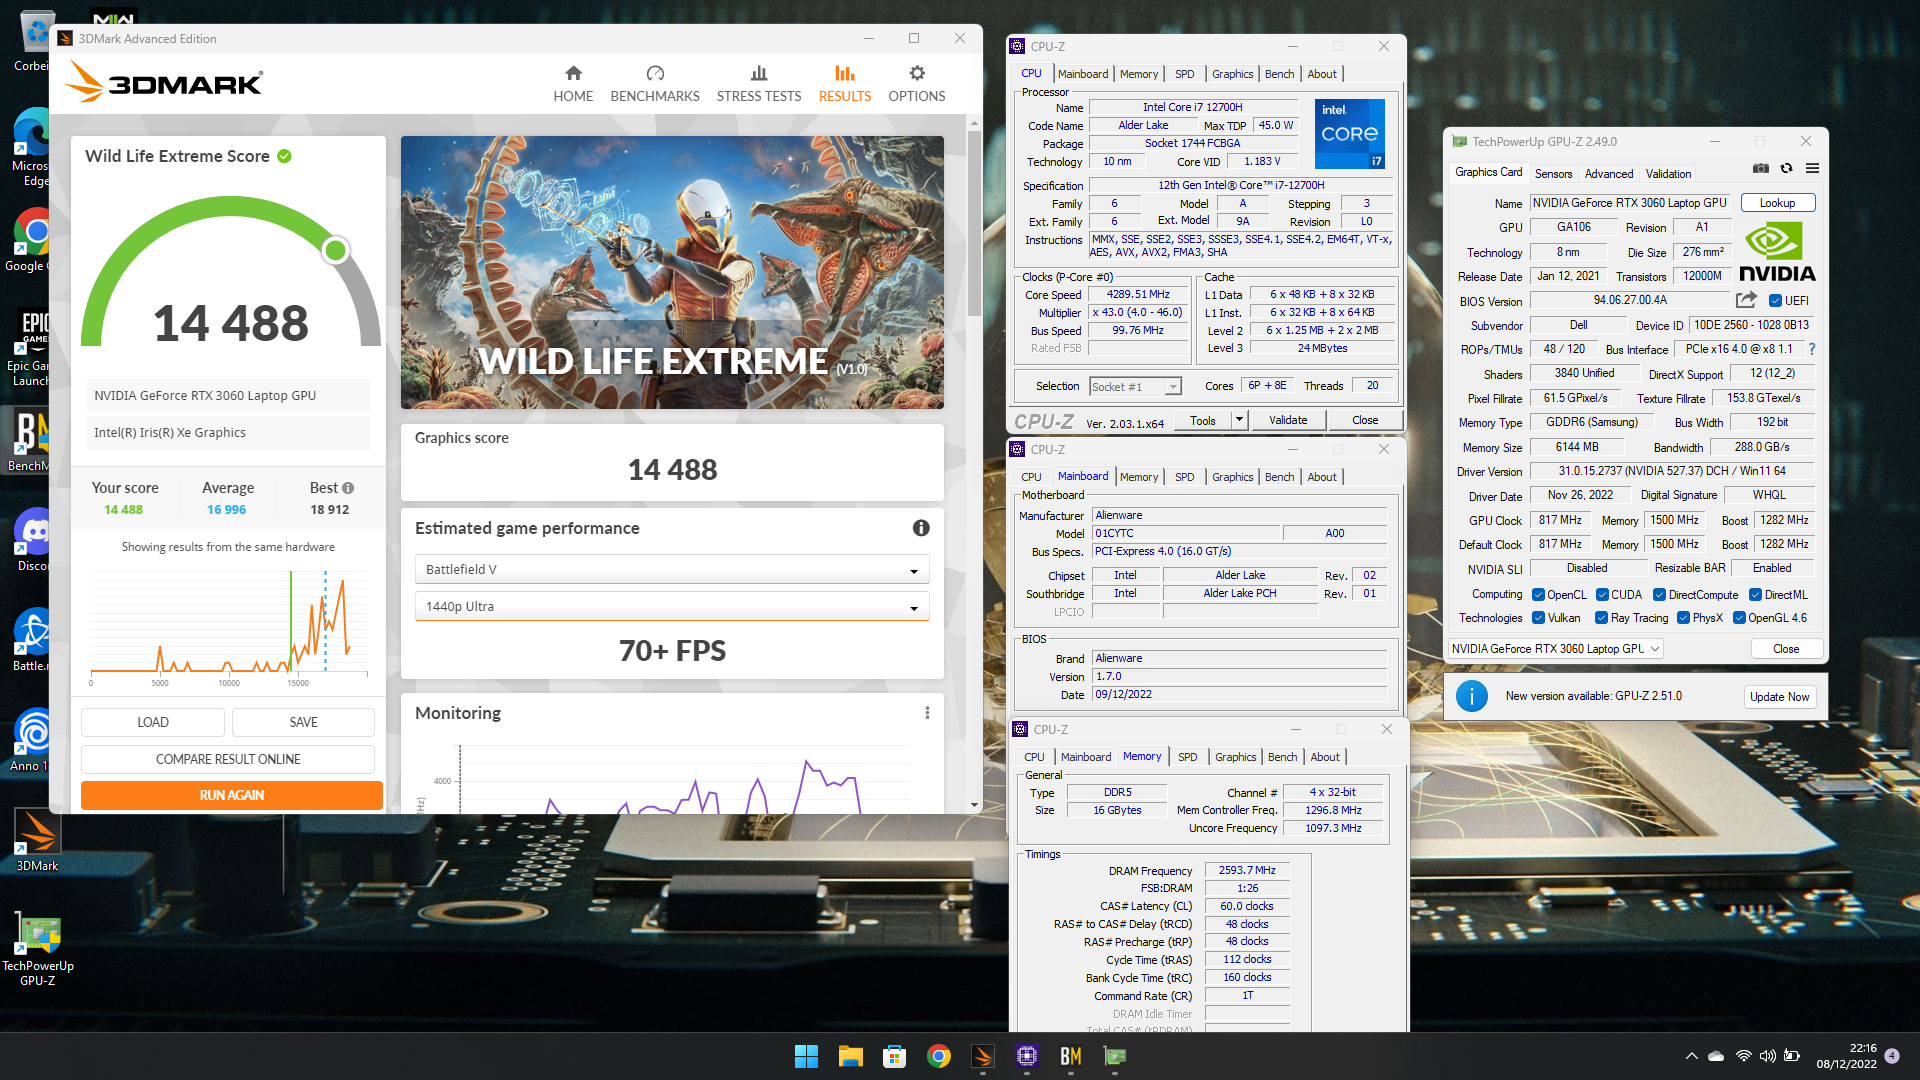Open Microsoft Store from the taskbar
The width and height of the screenshot is (1920, 1080).
(x=894, y=1056)
